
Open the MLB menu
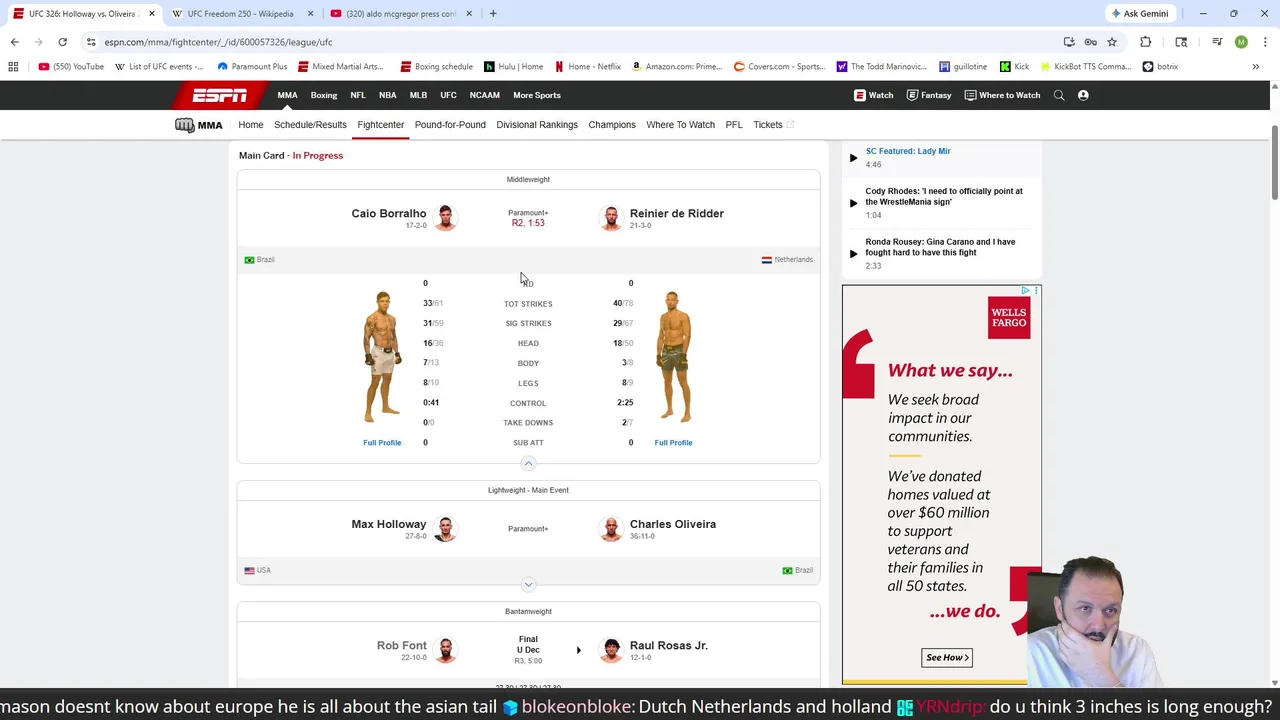point(418,95)
